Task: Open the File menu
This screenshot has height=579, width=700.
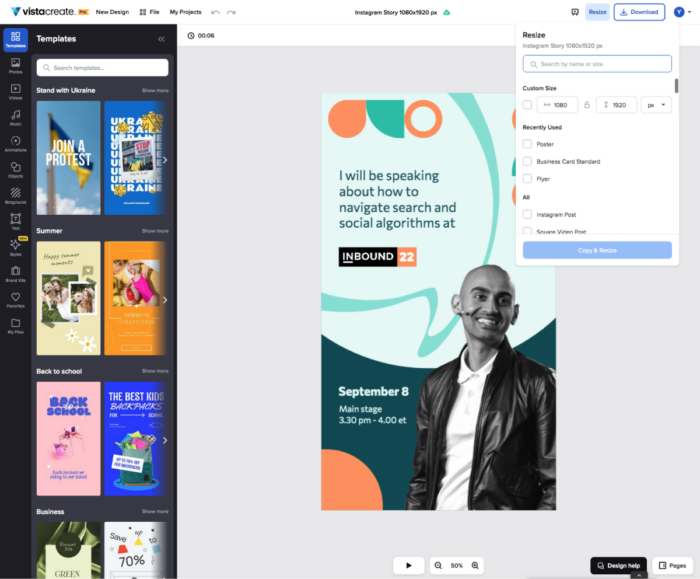Action: (x=149, y=12)
